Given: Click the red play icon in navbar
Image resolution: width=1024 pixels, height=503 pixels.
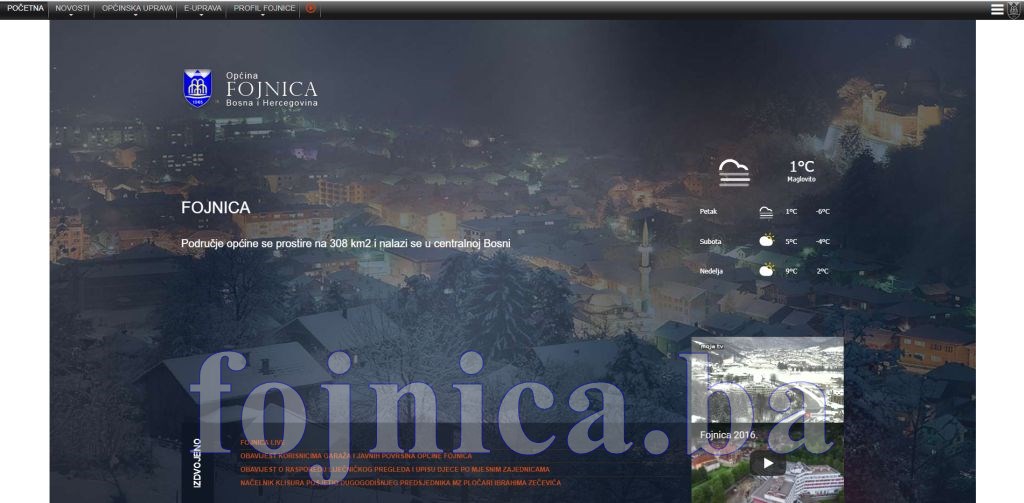Looking at the screenshot, I should pos(311,8).
